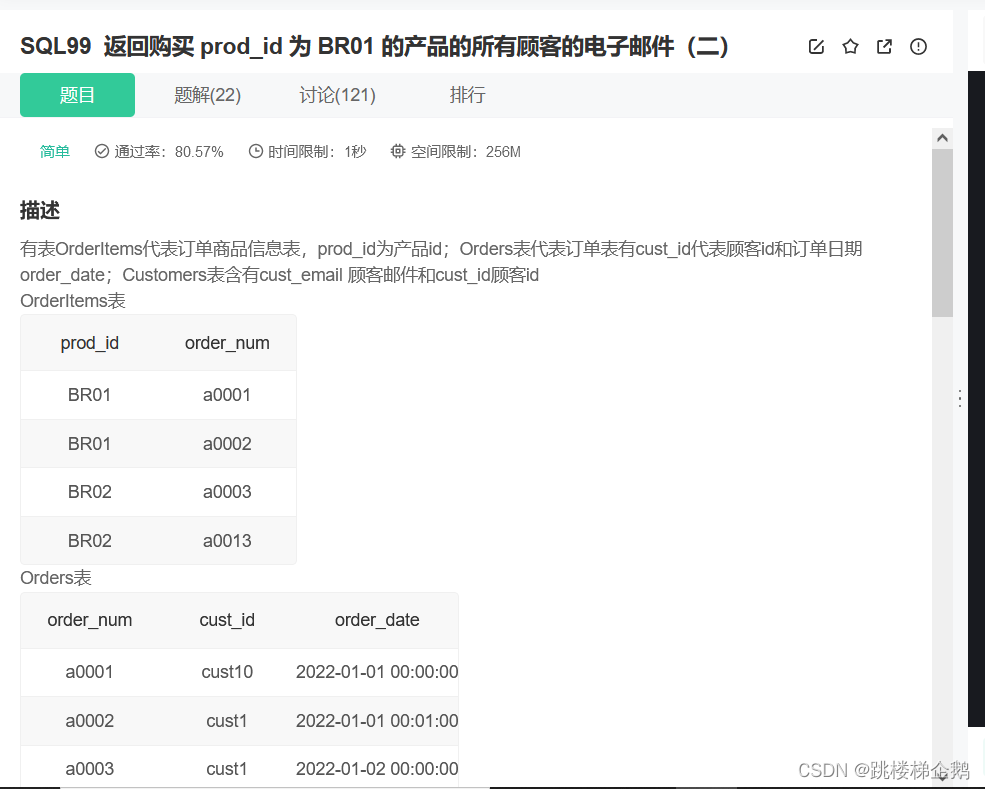Click the prod_id column header
This screenshot has height=789, width=985.
point(90,343)
